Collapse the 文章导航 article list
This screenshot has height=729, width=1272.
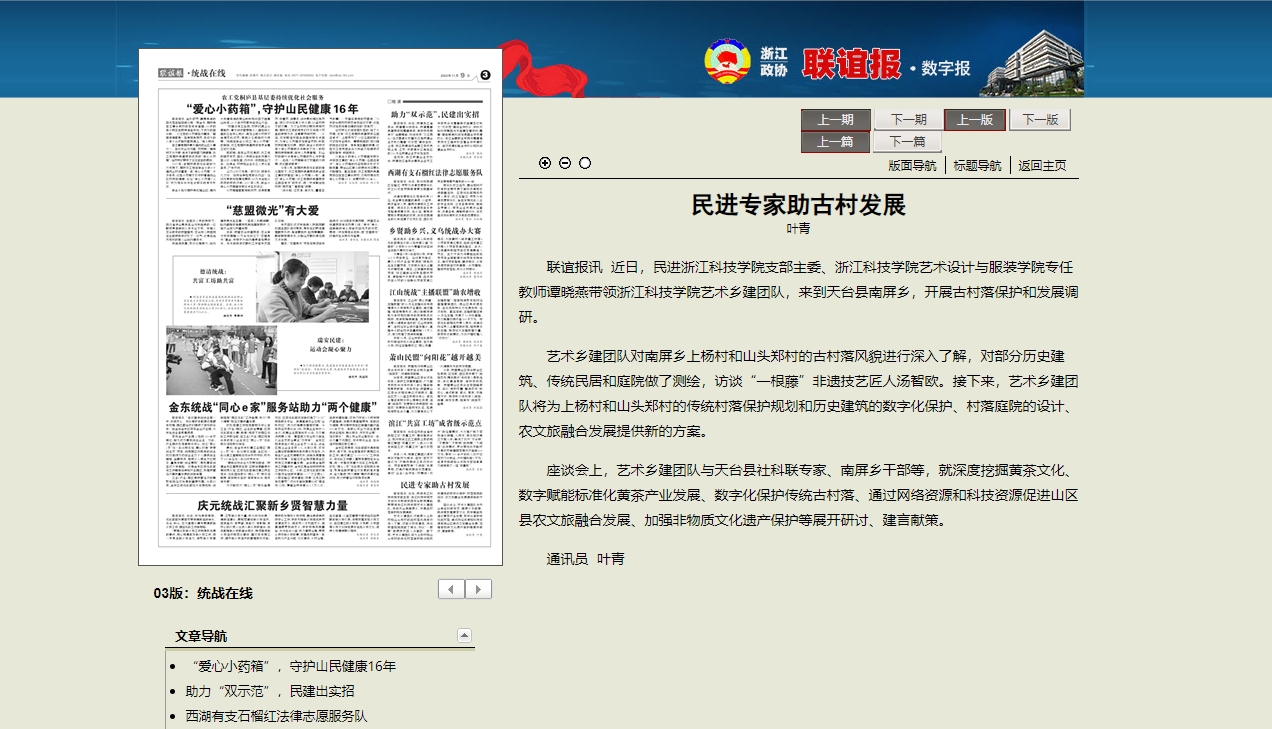464,635
